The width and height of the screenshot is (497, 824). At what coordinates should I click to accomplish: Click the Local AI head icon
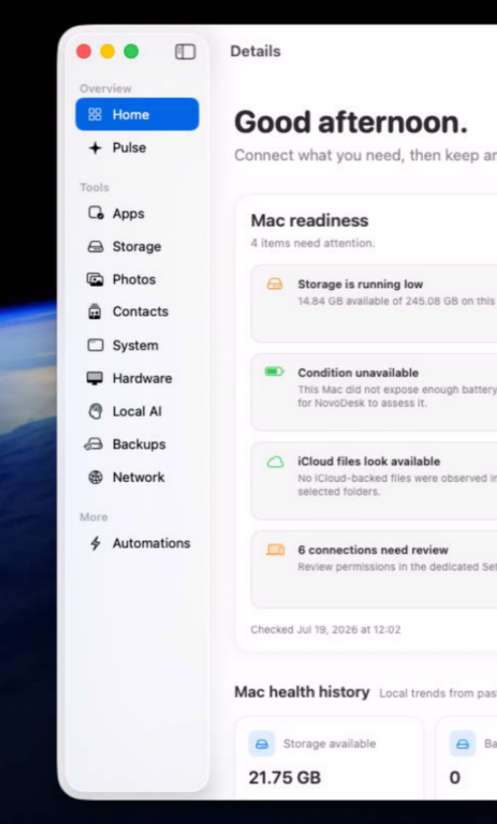95,411
